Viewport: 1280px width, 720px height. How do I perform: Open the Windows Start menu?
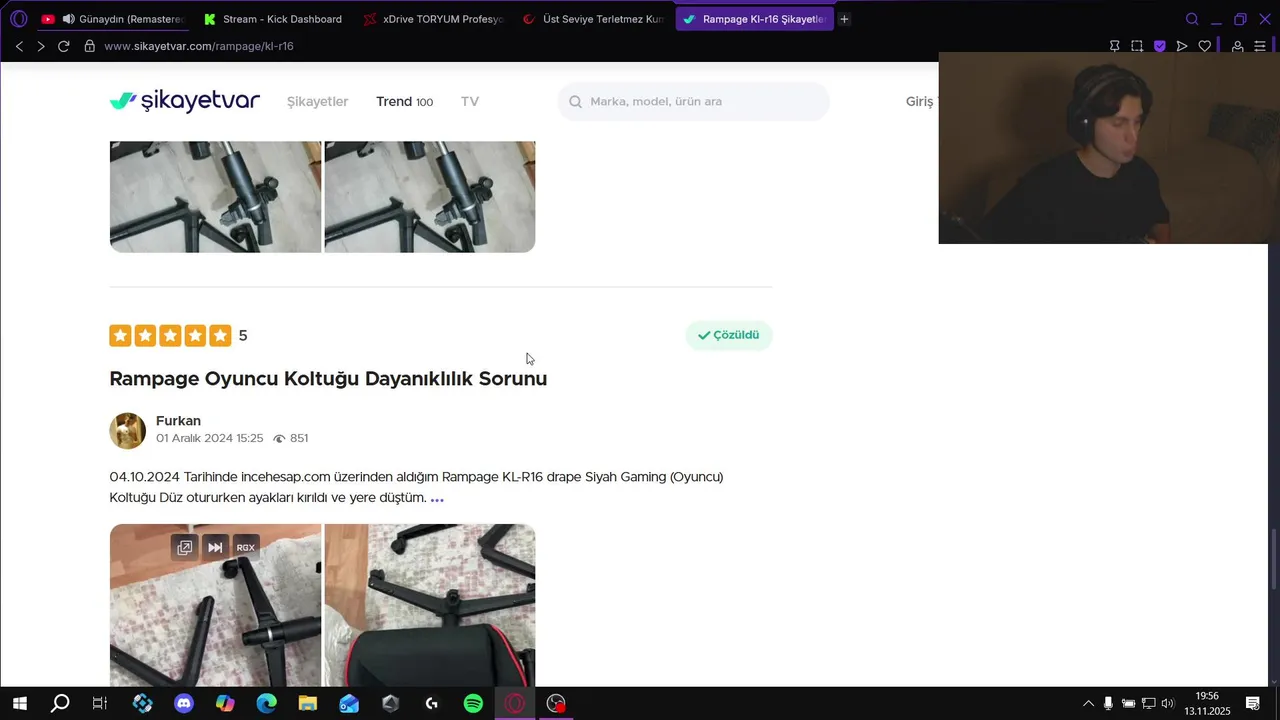tap(19, 704)
